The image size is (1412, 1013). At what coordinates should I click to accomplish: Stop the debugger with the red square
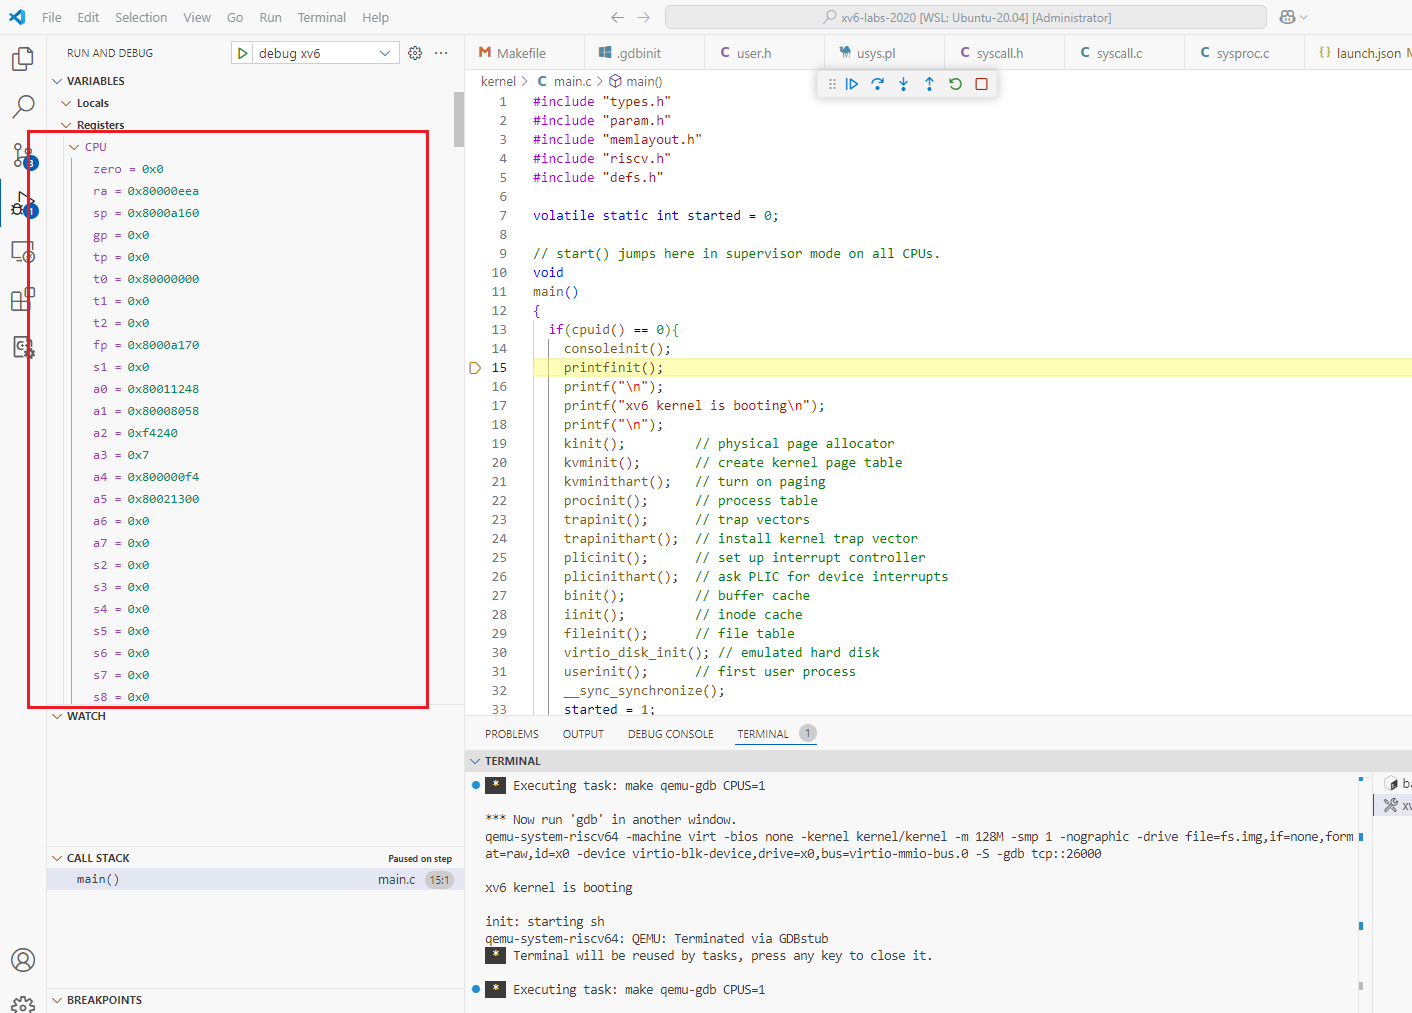(x=981, y=84)
